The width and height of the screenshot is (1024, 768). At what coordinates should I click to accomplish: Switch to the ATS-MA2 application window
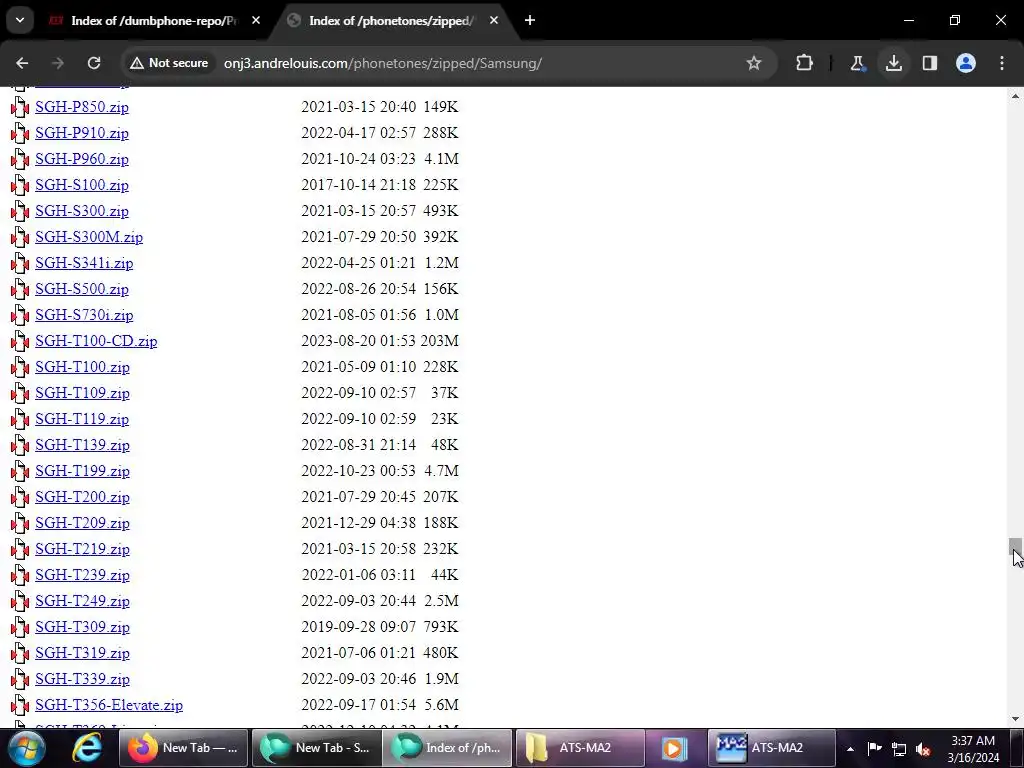tap(772, 748)
